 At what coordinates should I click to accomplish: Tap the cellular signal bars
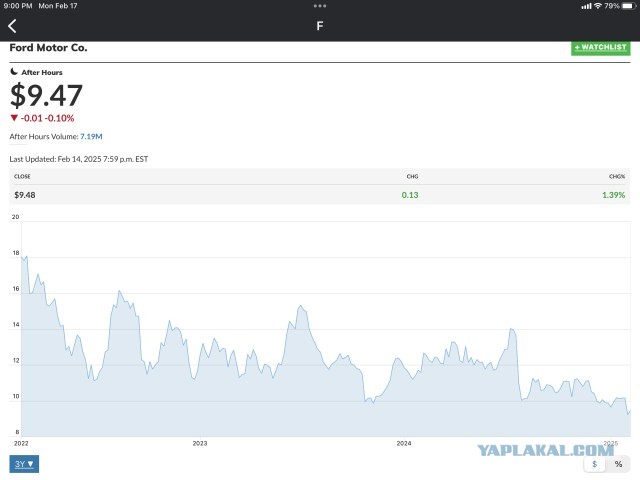tap(587, 6)
